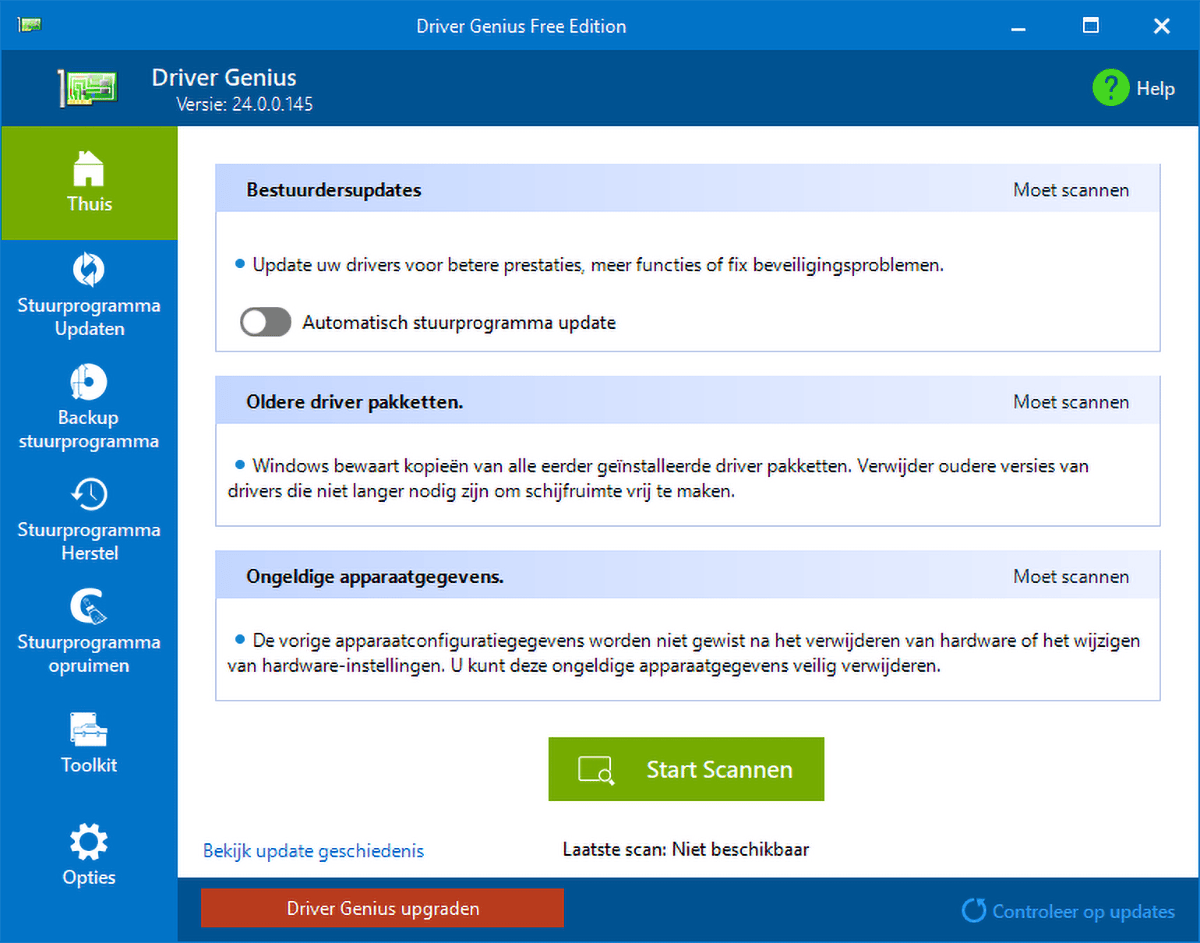The width and height of the screenshot is (1200, 943).
Task: Click the Update uw drivers description text
Action: (x=598, y=266)
